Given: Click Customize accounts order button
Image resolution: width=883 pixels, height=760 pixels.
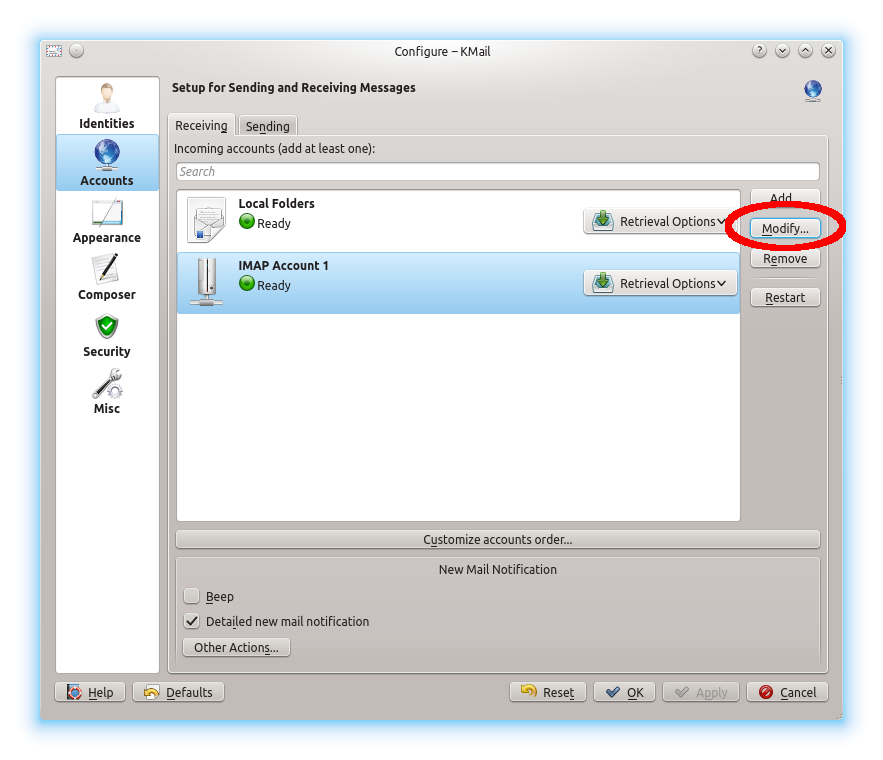Looking at the screenshot, I should (x=498, y=539).
